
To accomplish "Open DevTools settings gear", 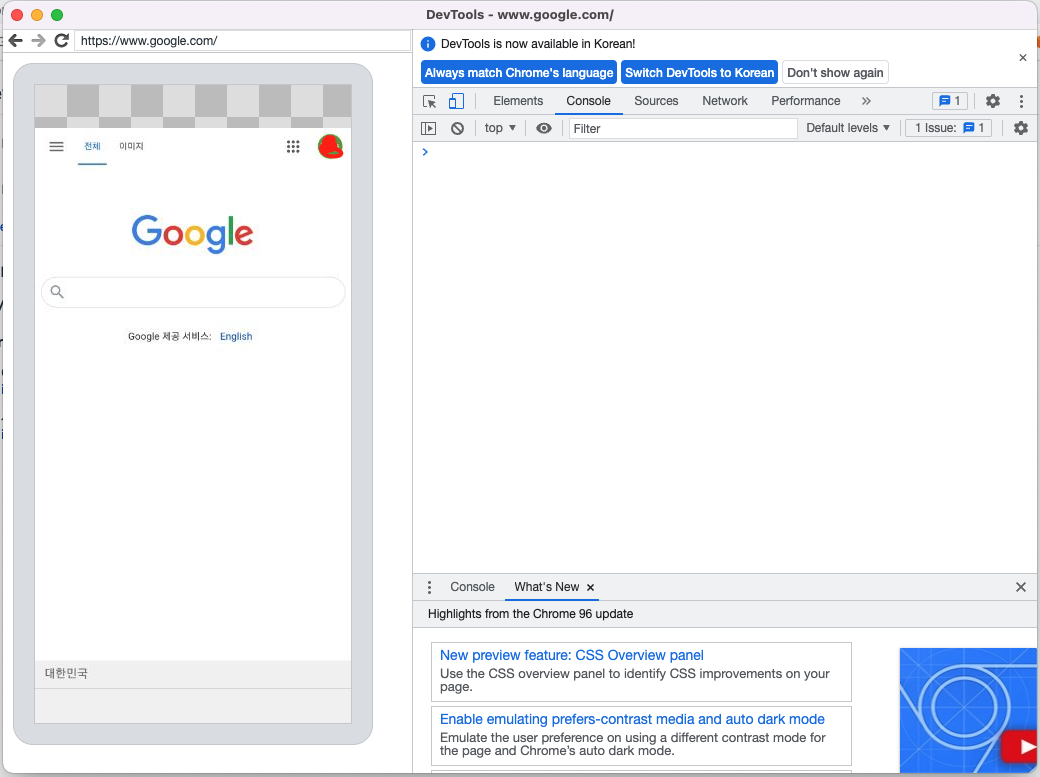I will (993, 101).
